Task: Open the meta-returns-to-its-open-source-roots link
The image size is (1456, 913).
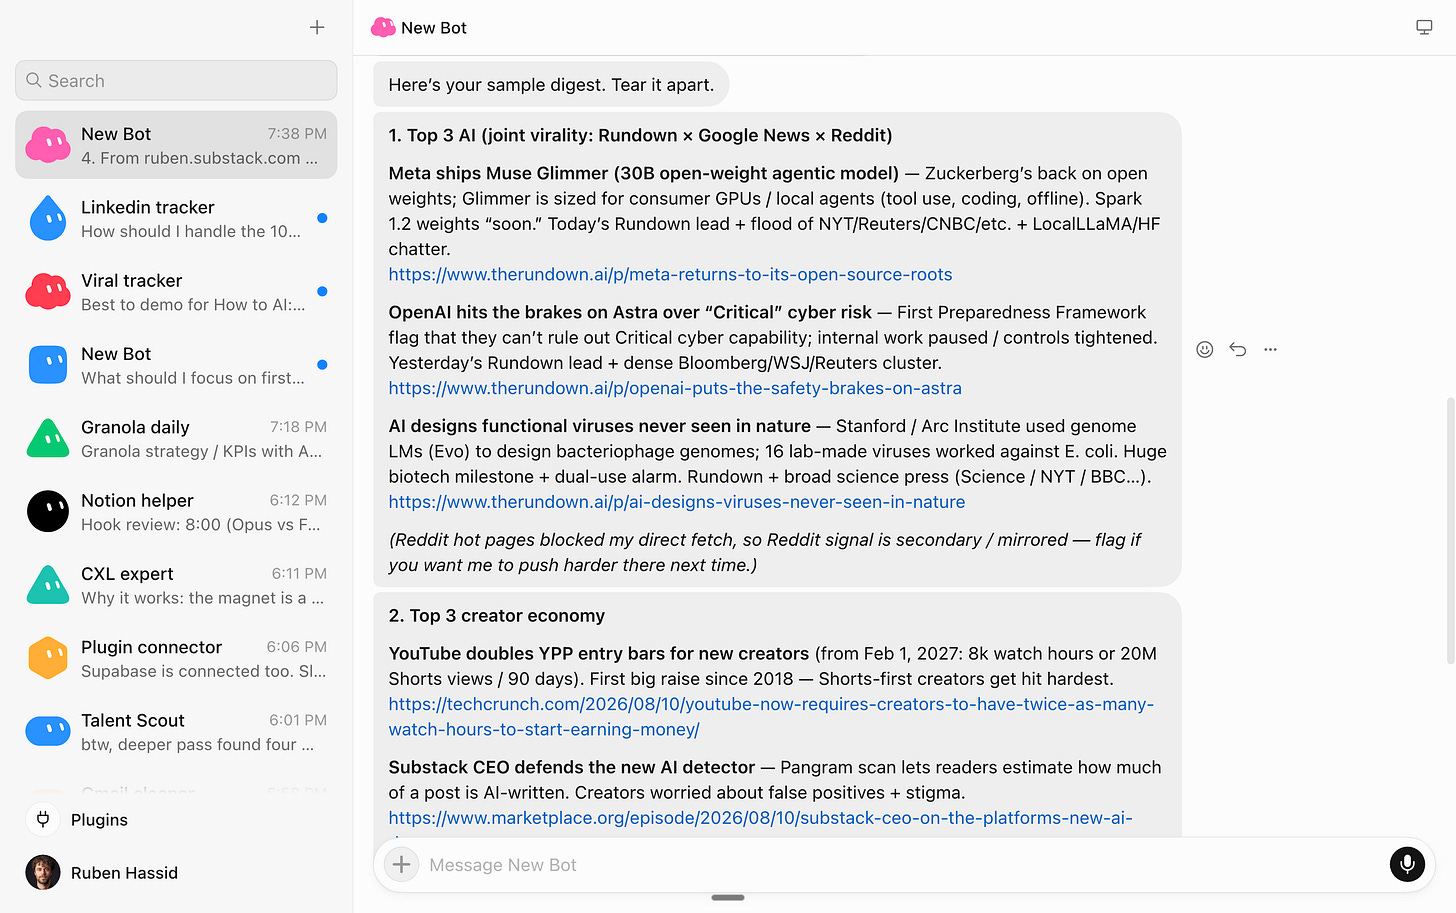Action: click(x=670, y=274)
